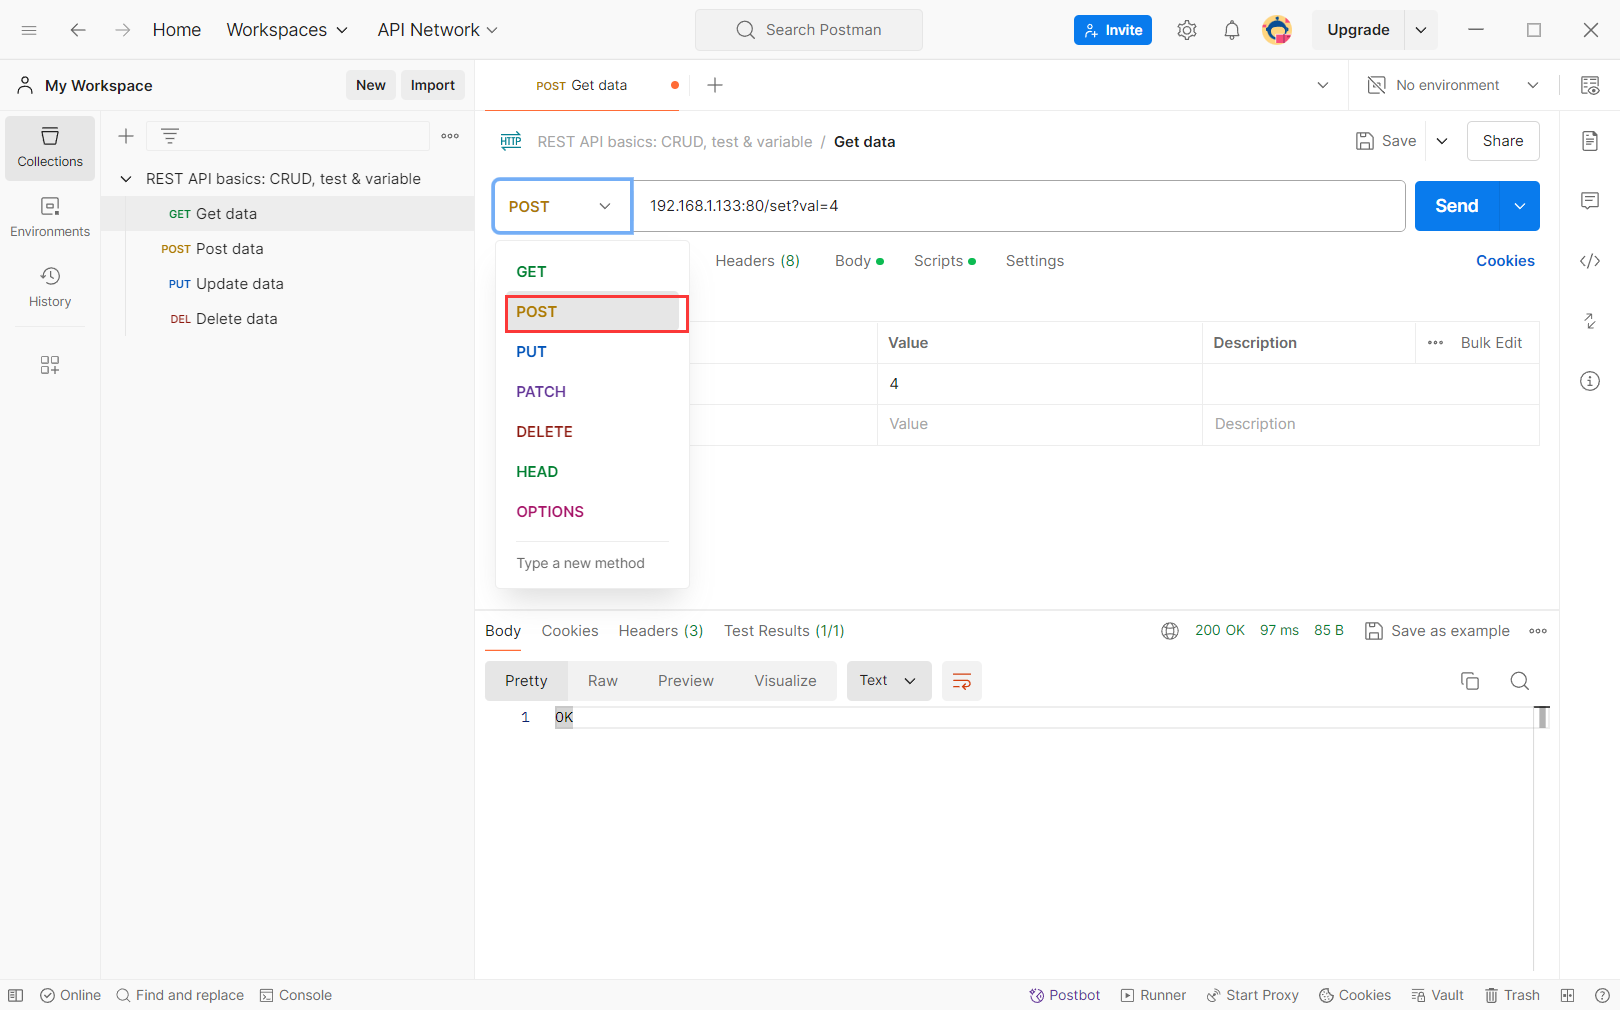
Task: Open the Save options arrow
Action: tap(1442, 141)
